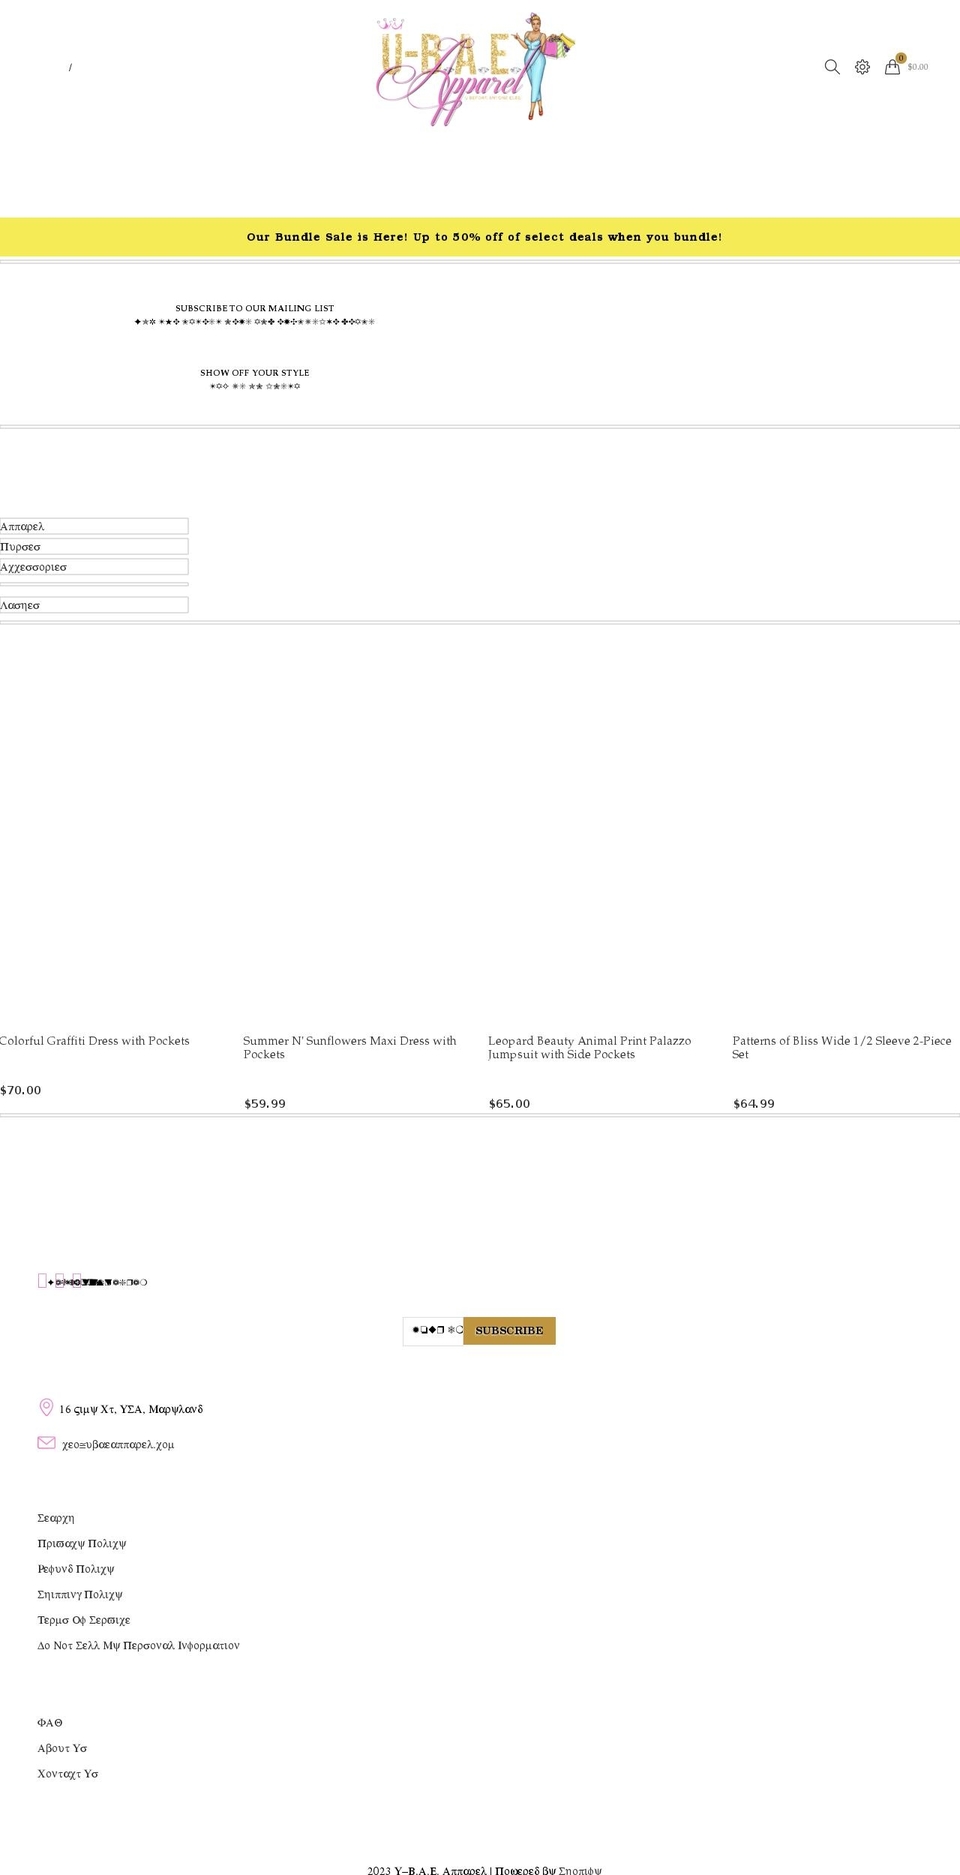Select the "Πυρσεσ" category item
This screenshot has width=960, height=1875.
pyautogui.click(x=94, y=547)
